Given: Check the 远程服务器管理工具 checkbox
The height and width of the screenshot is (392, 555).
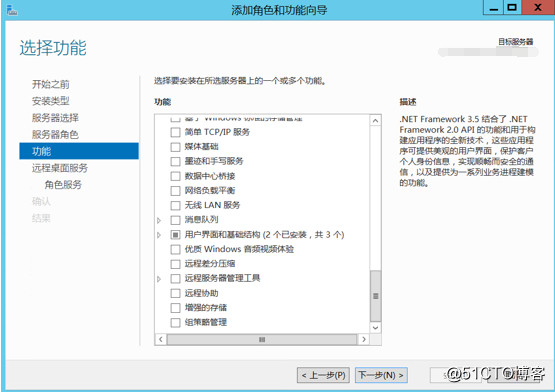Looking at the screenshot, I should pos(175,279).
